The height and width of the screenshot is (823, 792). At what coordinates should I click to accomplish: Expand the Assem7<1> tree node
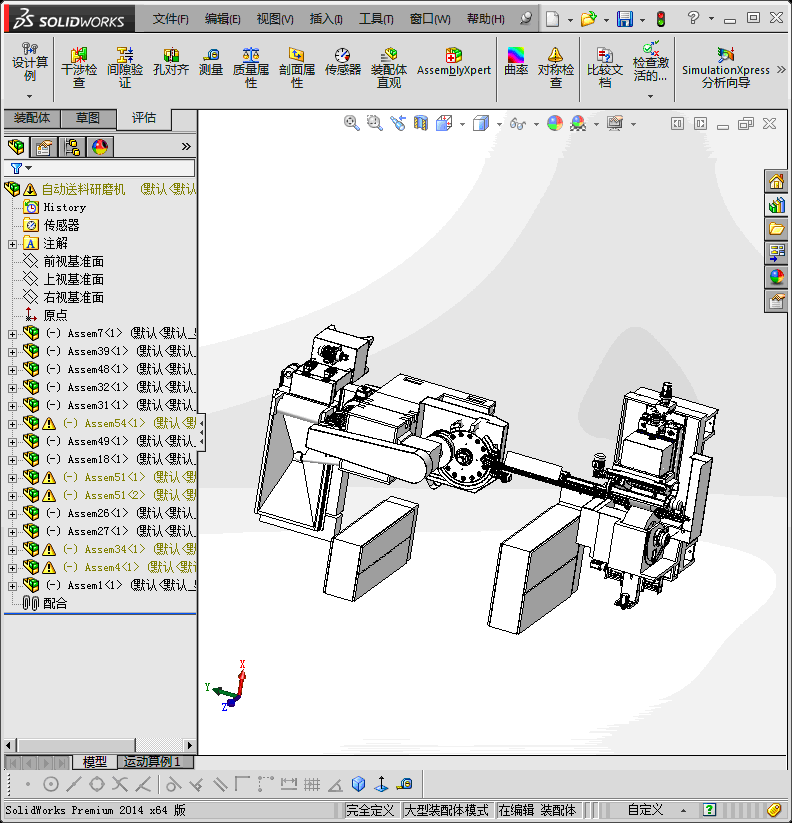pos(13,334)
